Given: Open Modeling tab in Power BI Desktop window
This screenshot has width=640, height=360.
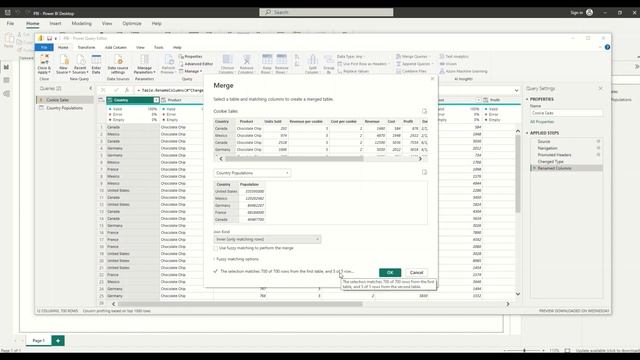Looking at the screenshot, I should coord(82,24).
